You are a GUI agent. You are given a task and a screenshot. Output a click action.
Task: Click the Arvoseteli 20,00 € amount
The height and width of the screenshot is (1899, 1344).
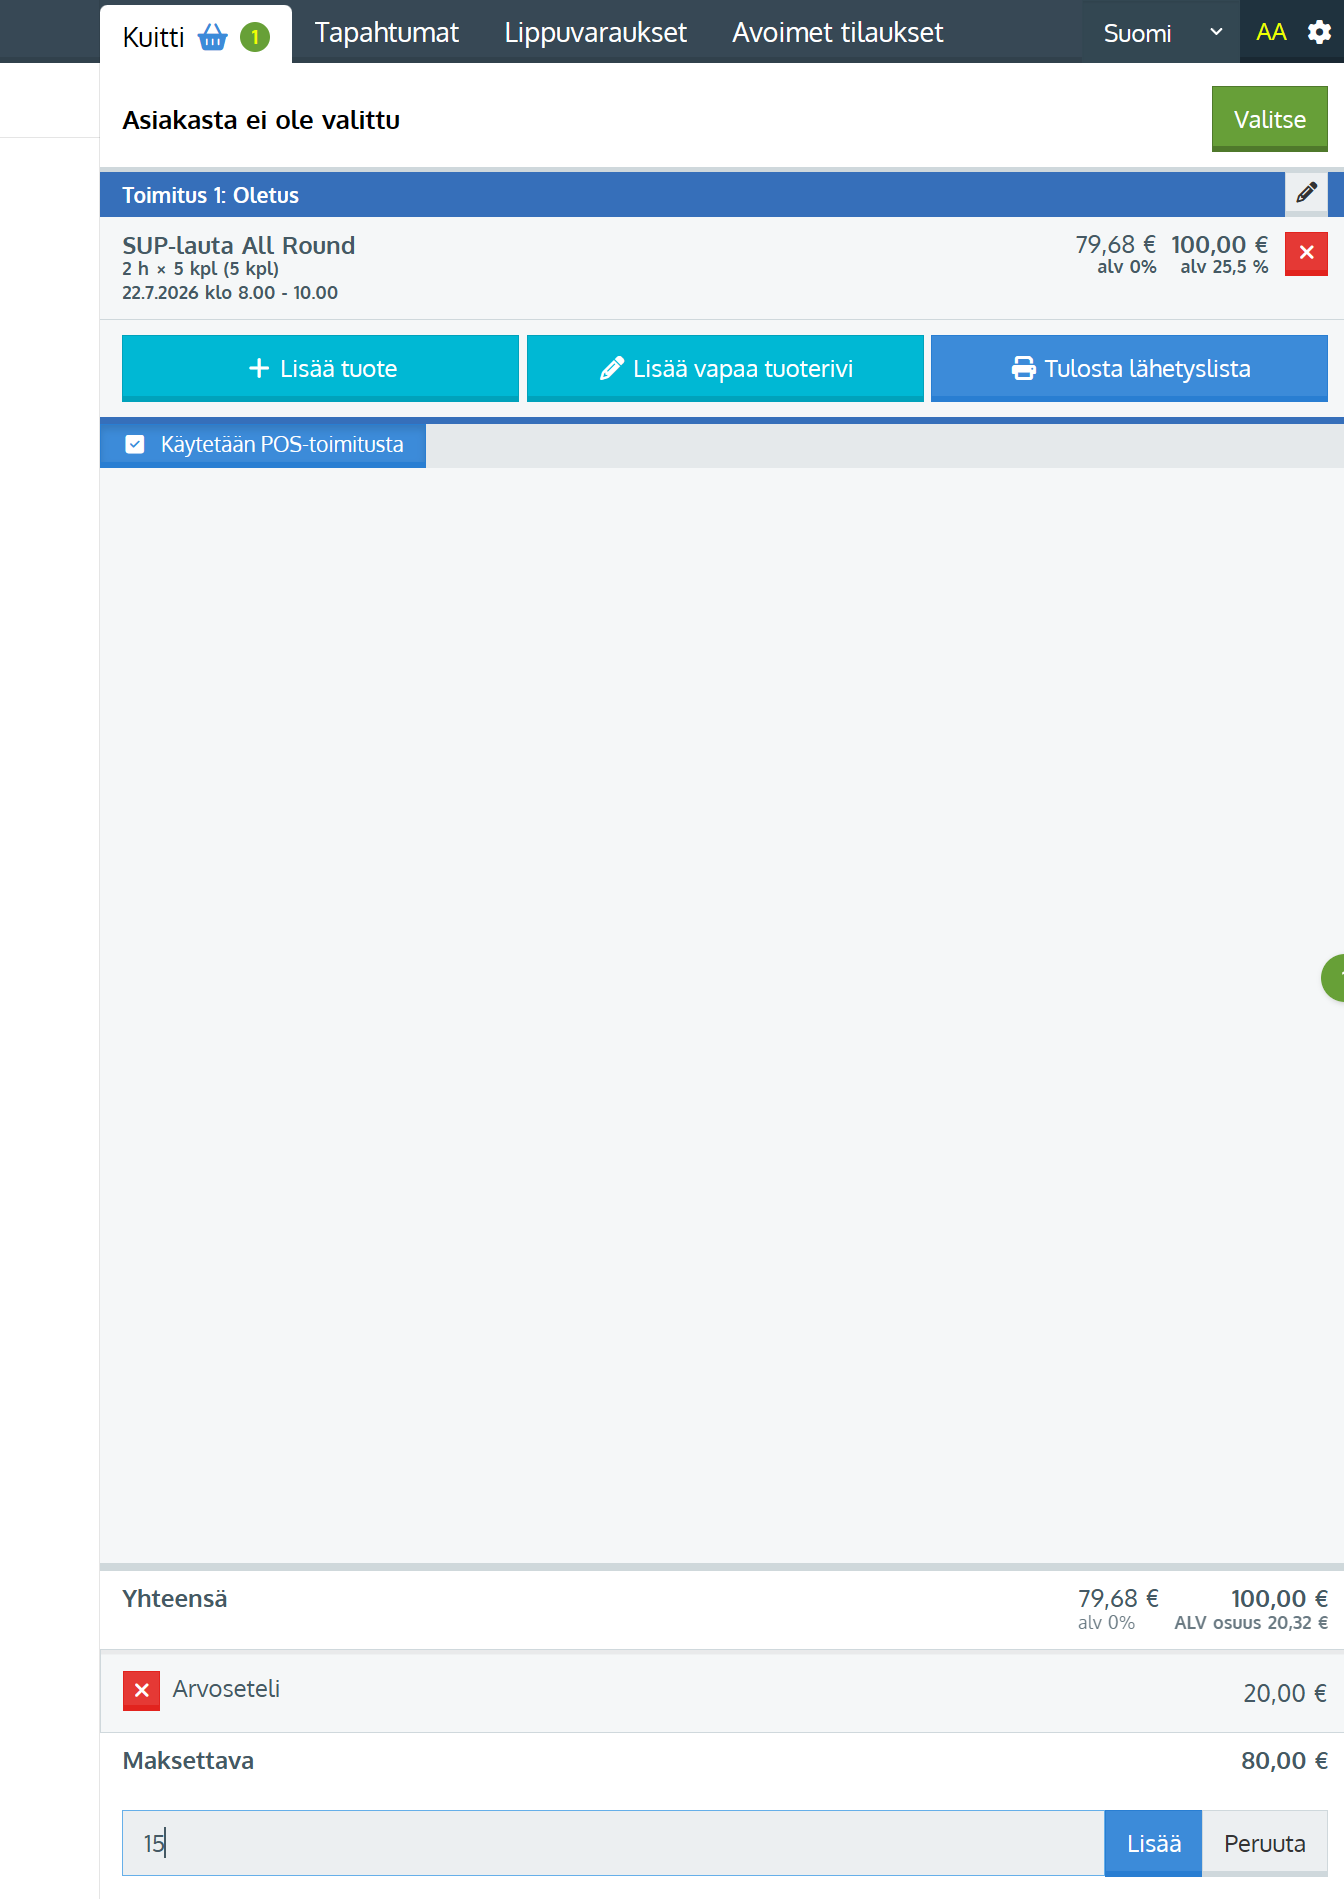pos(1284,1692)
